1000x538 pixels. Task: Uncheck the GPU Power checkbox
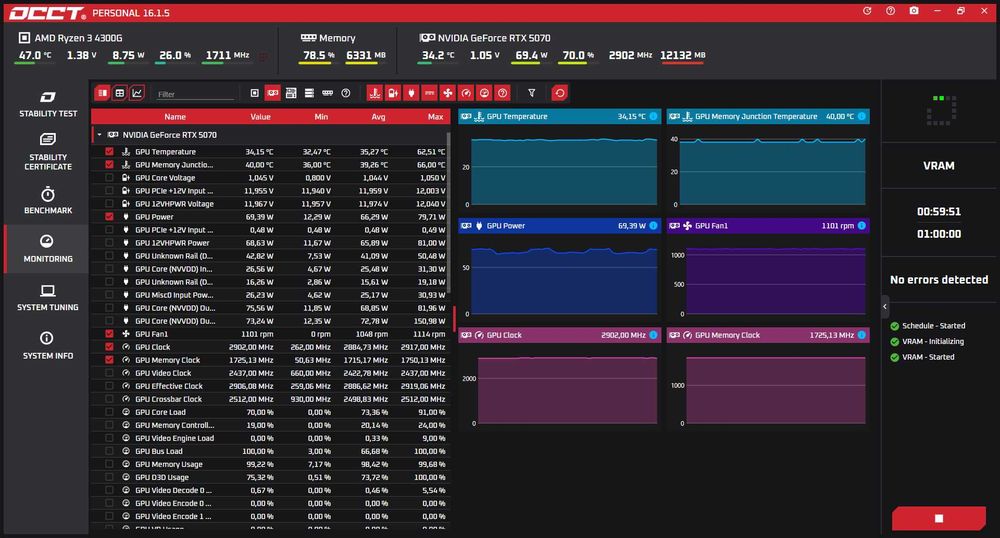109,217
